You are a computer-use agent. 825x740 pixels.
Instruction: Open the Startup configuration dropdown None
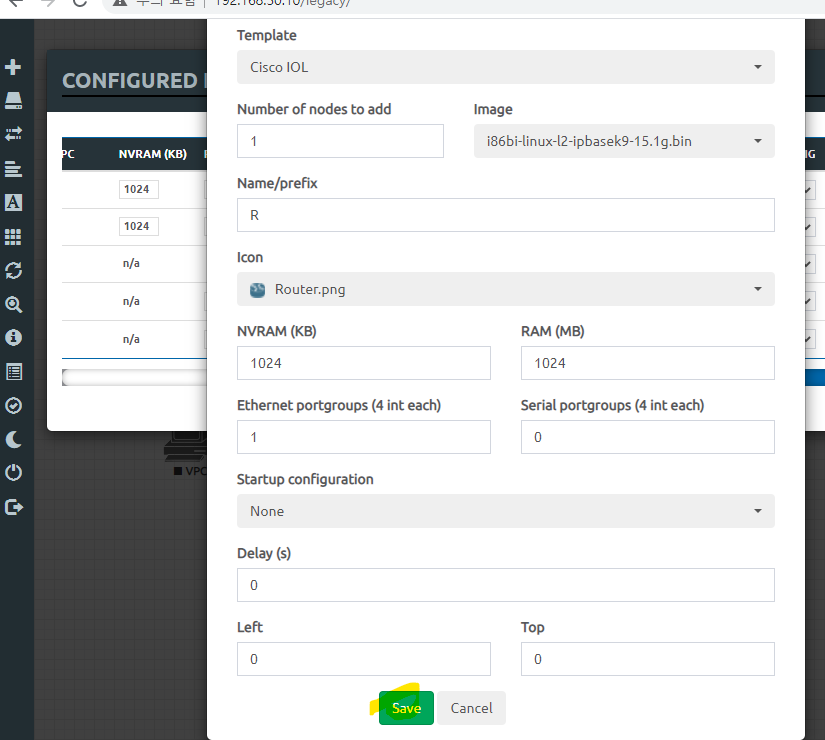pyautogui.click(x=506, y=511)
